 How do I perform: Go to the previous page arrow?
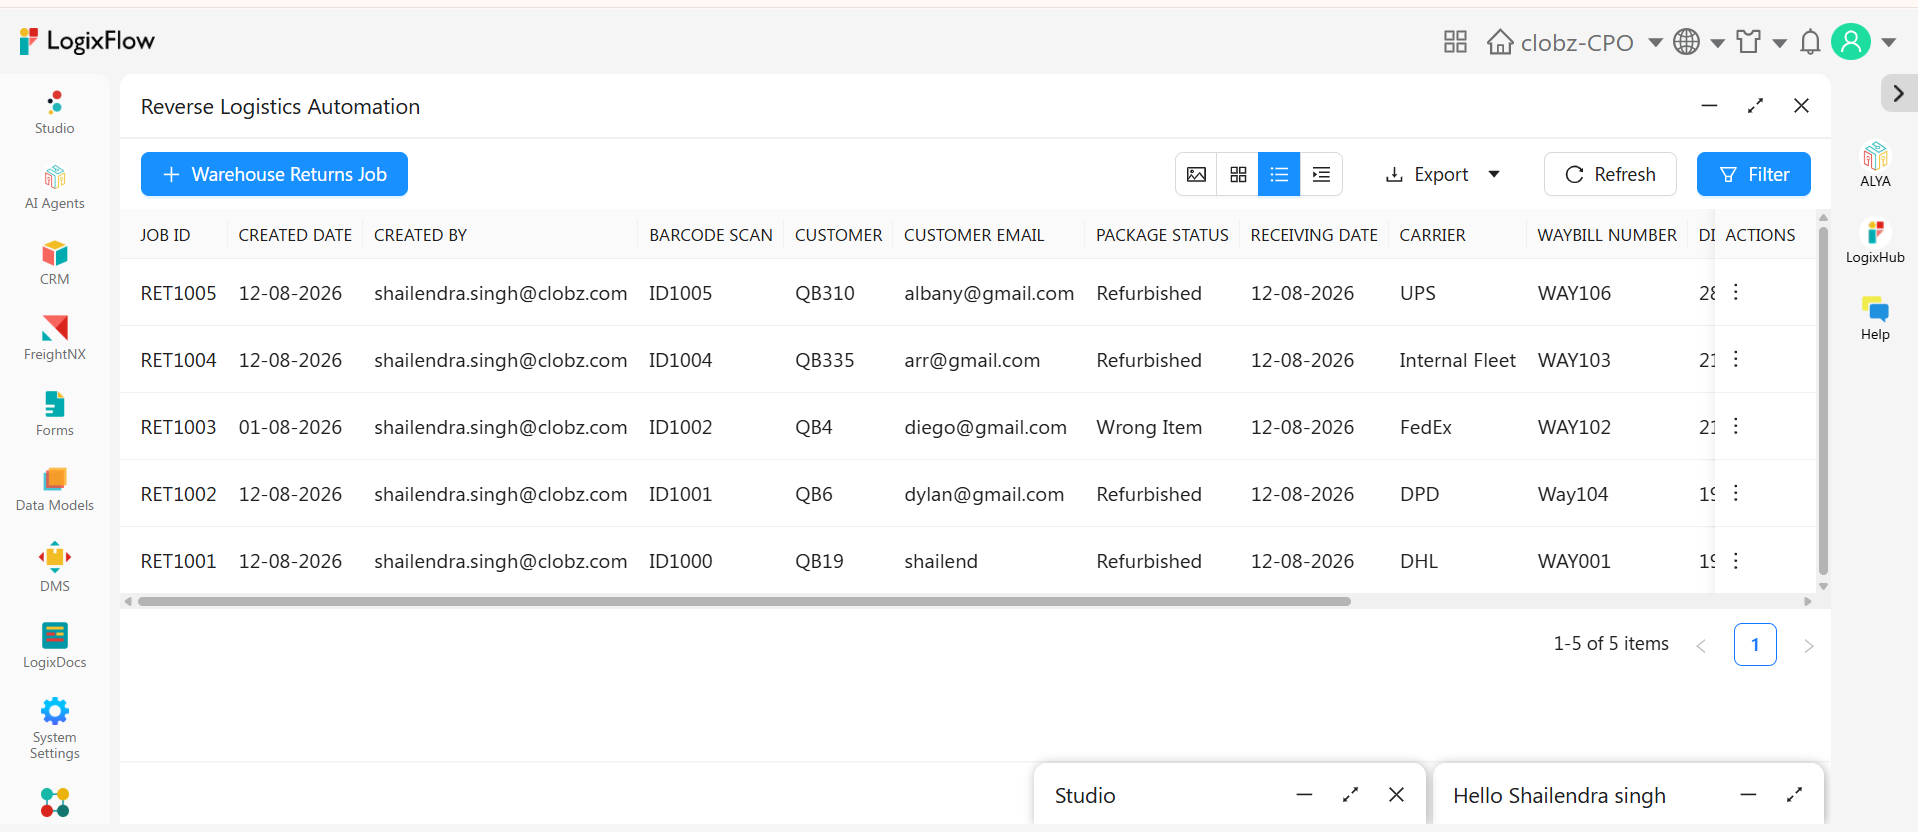[1701, 646]
